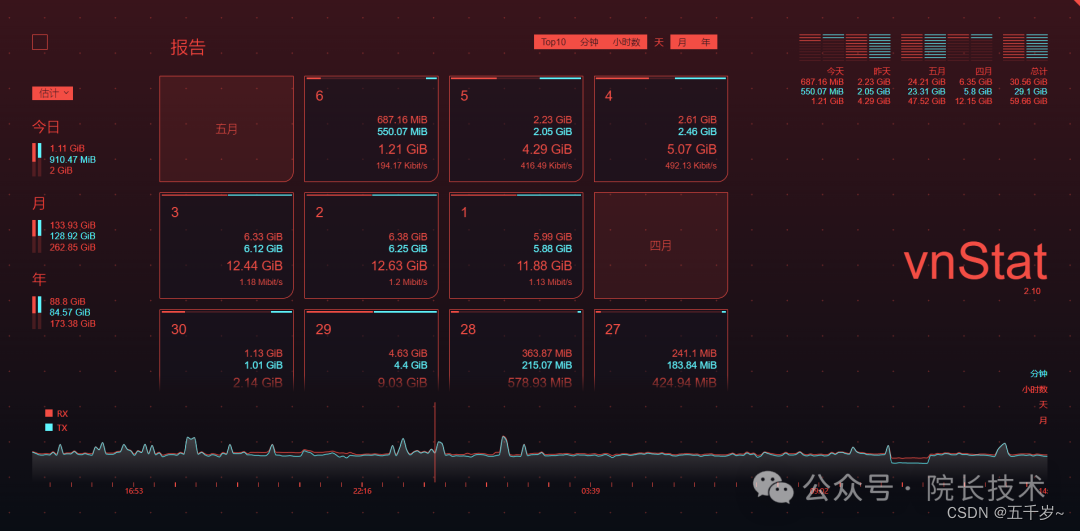This screenshot has width=1080, height=531.
Task: Click the vnStat logo text
Action: tap(975, 262)
